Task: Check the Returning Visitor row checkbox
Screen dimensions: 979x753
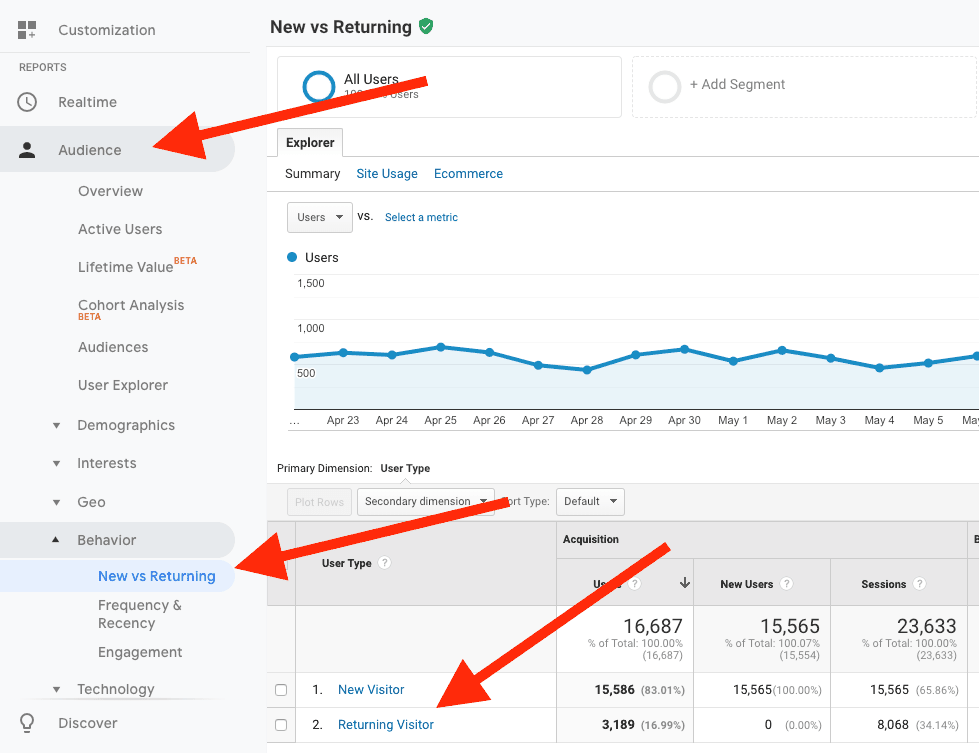Action: (281, 725)
